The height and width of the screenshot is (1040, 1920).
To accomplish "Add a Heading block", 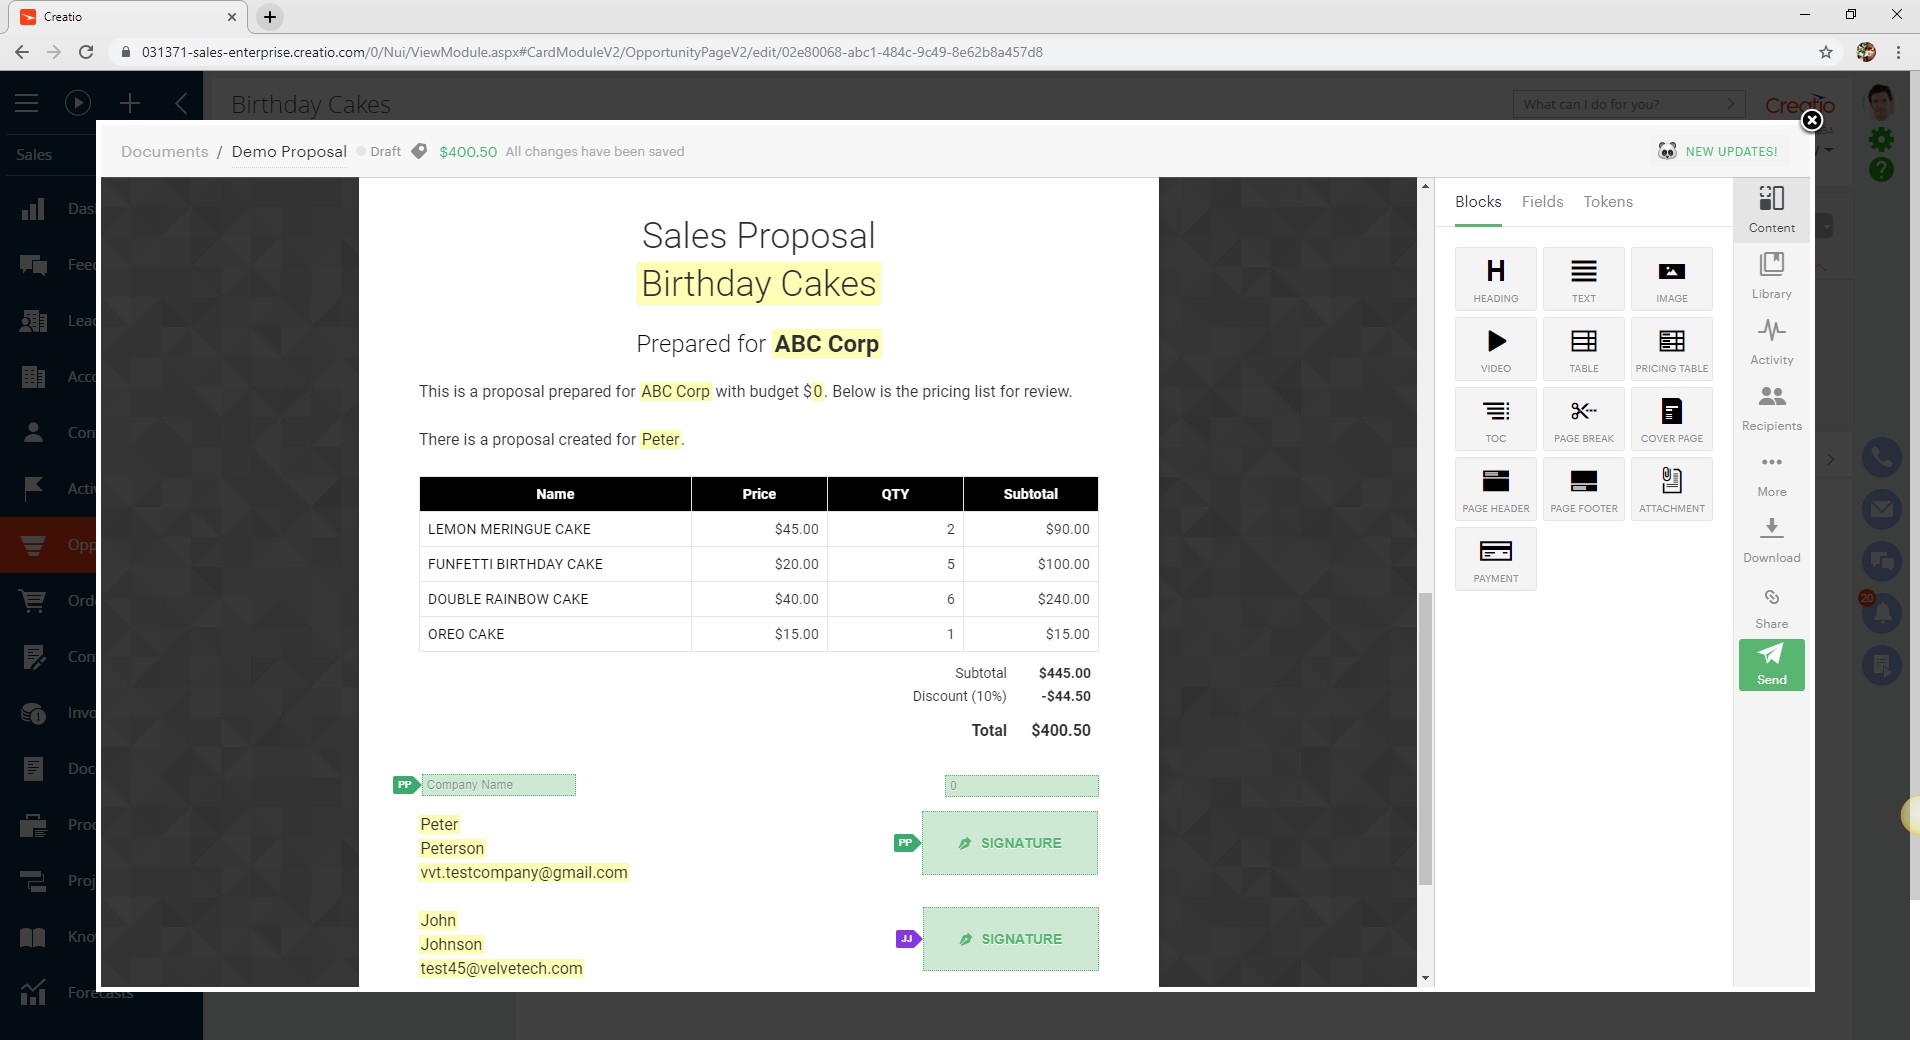I will tap(1495, 278).
